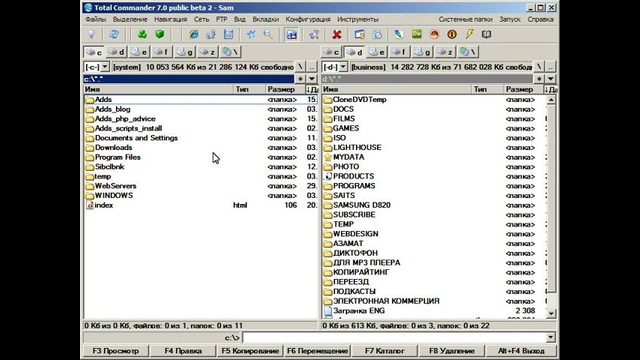Click the blue star toolbar icon
This screenshot has height=360, width=640.
click(251, 34)
